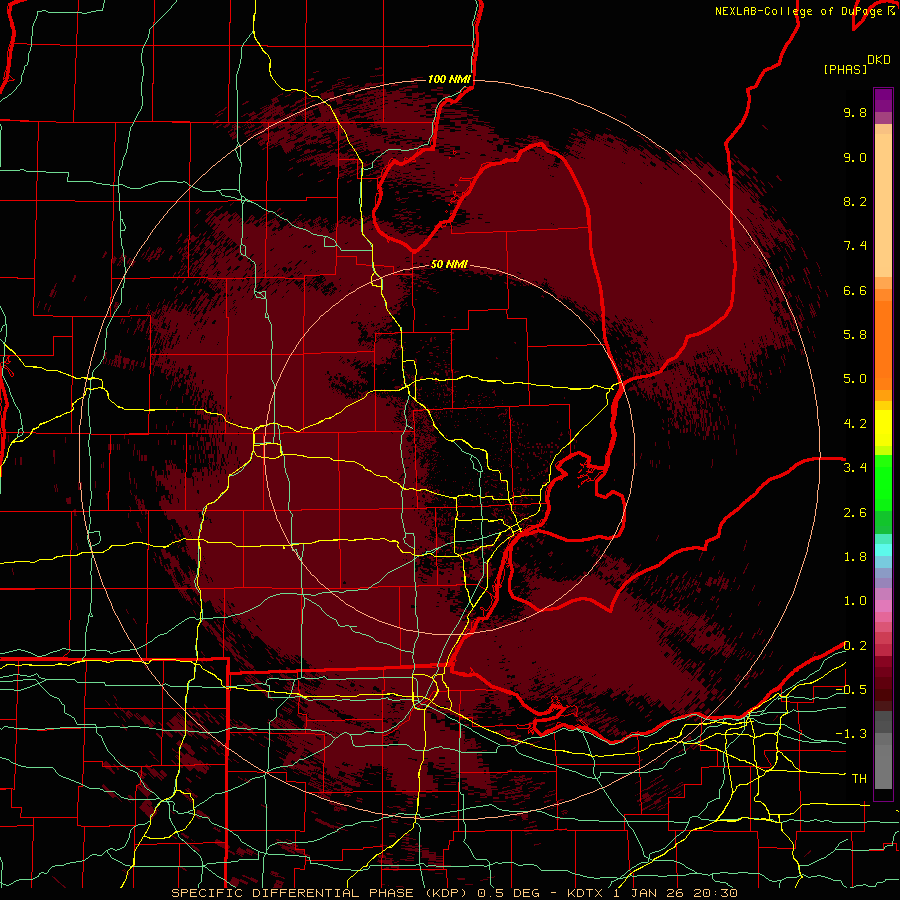This screenshot has width=900, height=900.
Task: Click the 2.6 value on the scale
Action: [855, 513]
